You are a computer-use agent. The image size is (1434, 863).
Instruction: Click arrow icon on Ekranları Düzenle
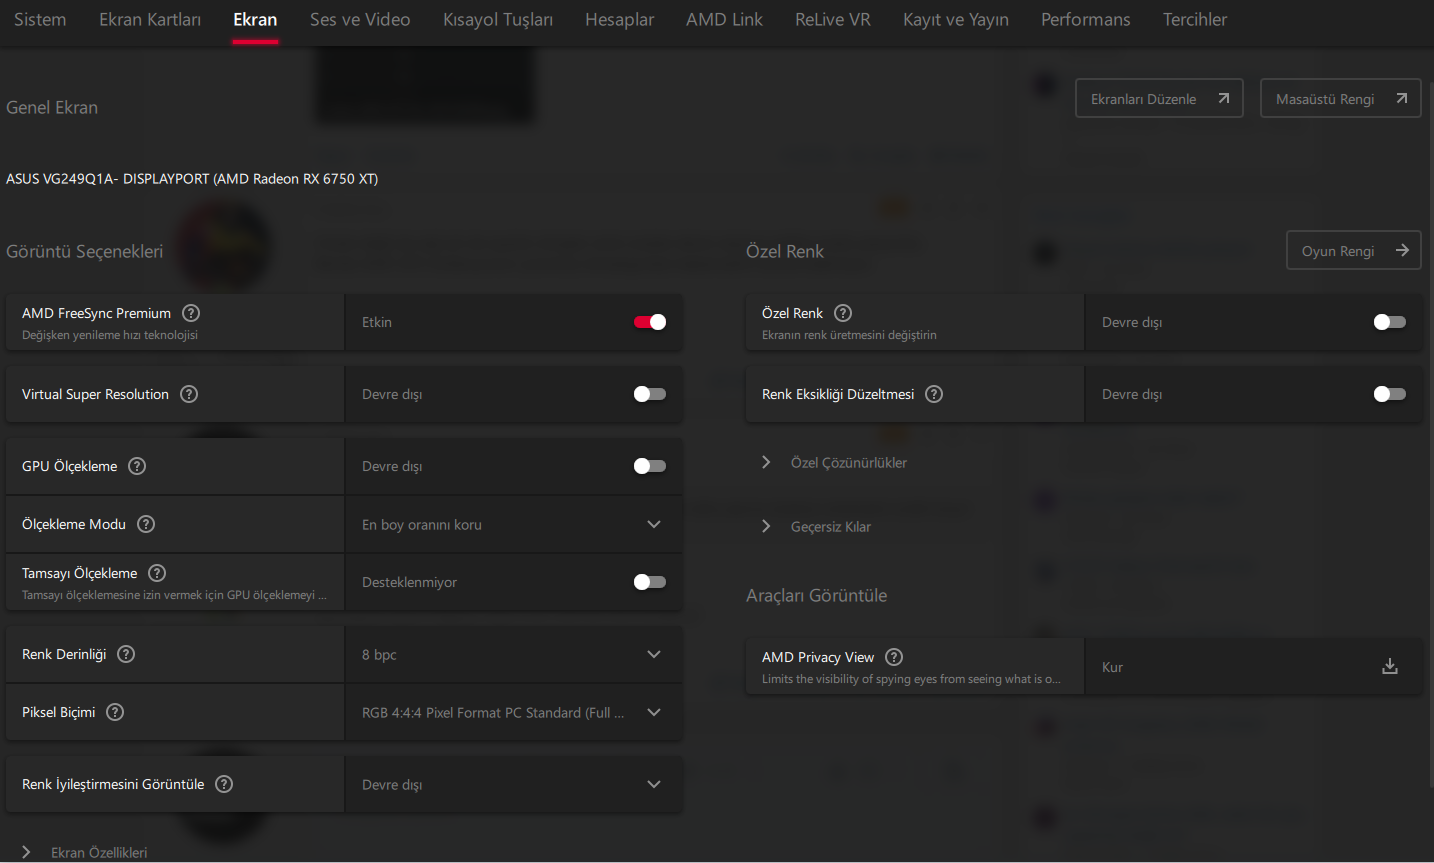1223,98
